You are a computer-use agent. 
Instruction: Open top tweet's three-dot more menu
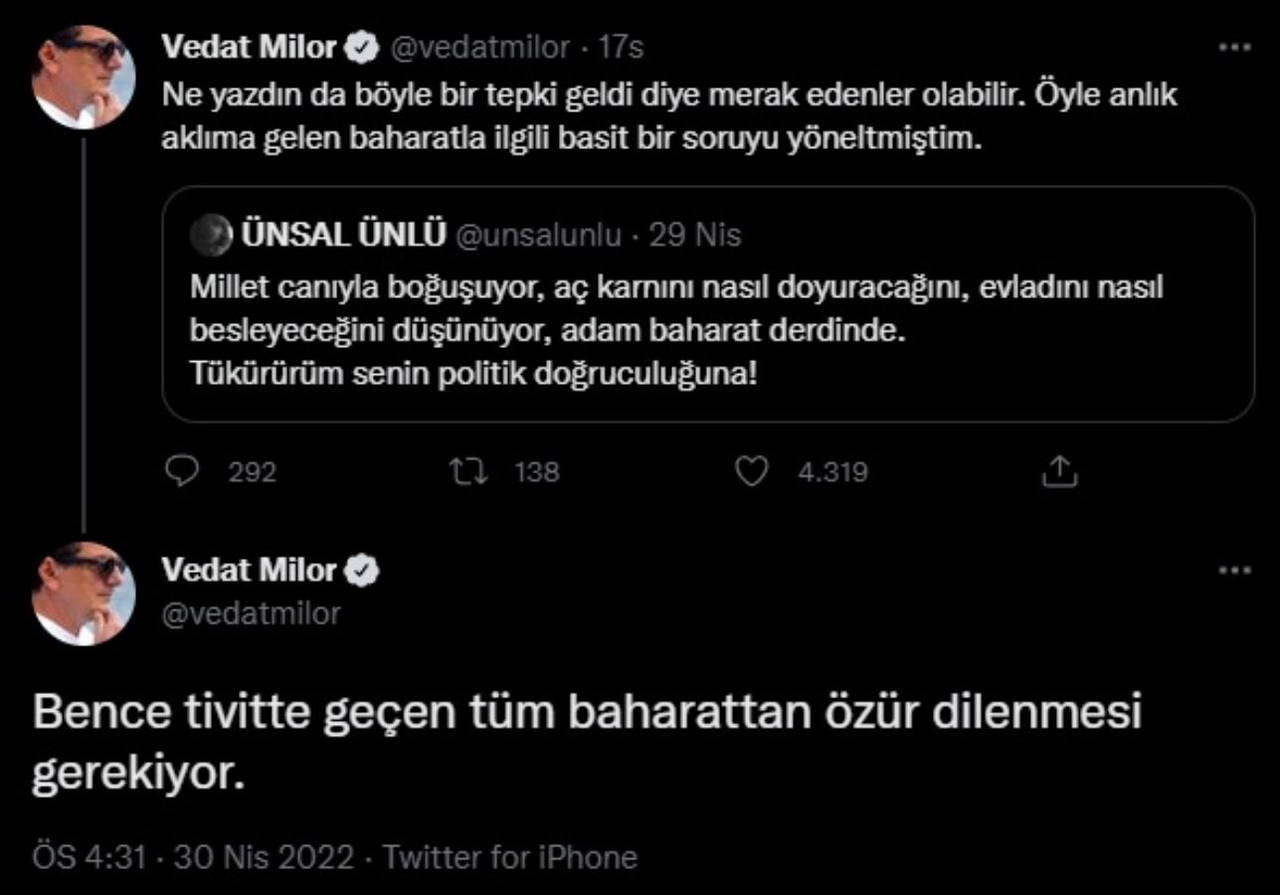coord(1235,47)
